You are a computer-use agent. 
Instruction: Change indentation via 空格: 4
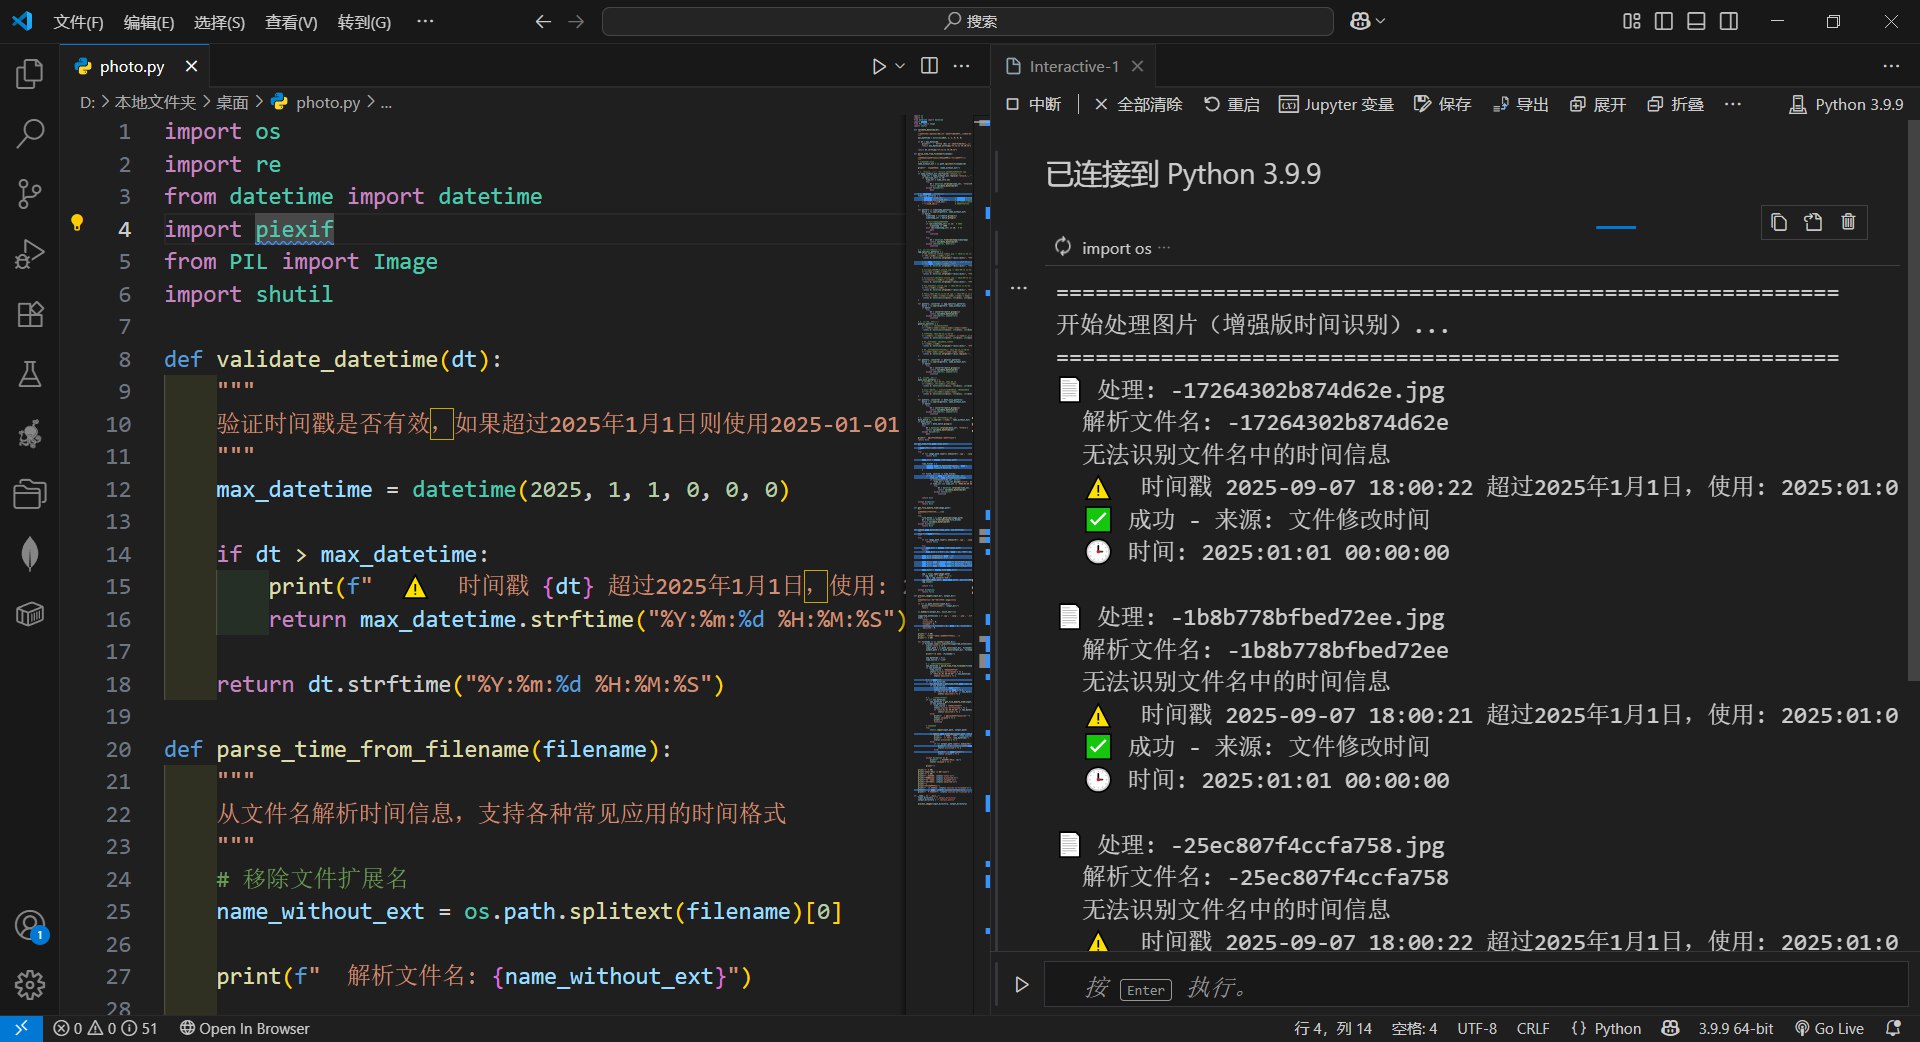pyautogui.click(x=1414, y=1028)
